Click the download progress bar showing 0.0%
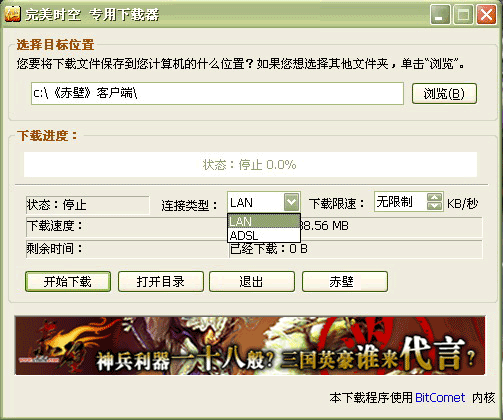 (x=250, y=165)
